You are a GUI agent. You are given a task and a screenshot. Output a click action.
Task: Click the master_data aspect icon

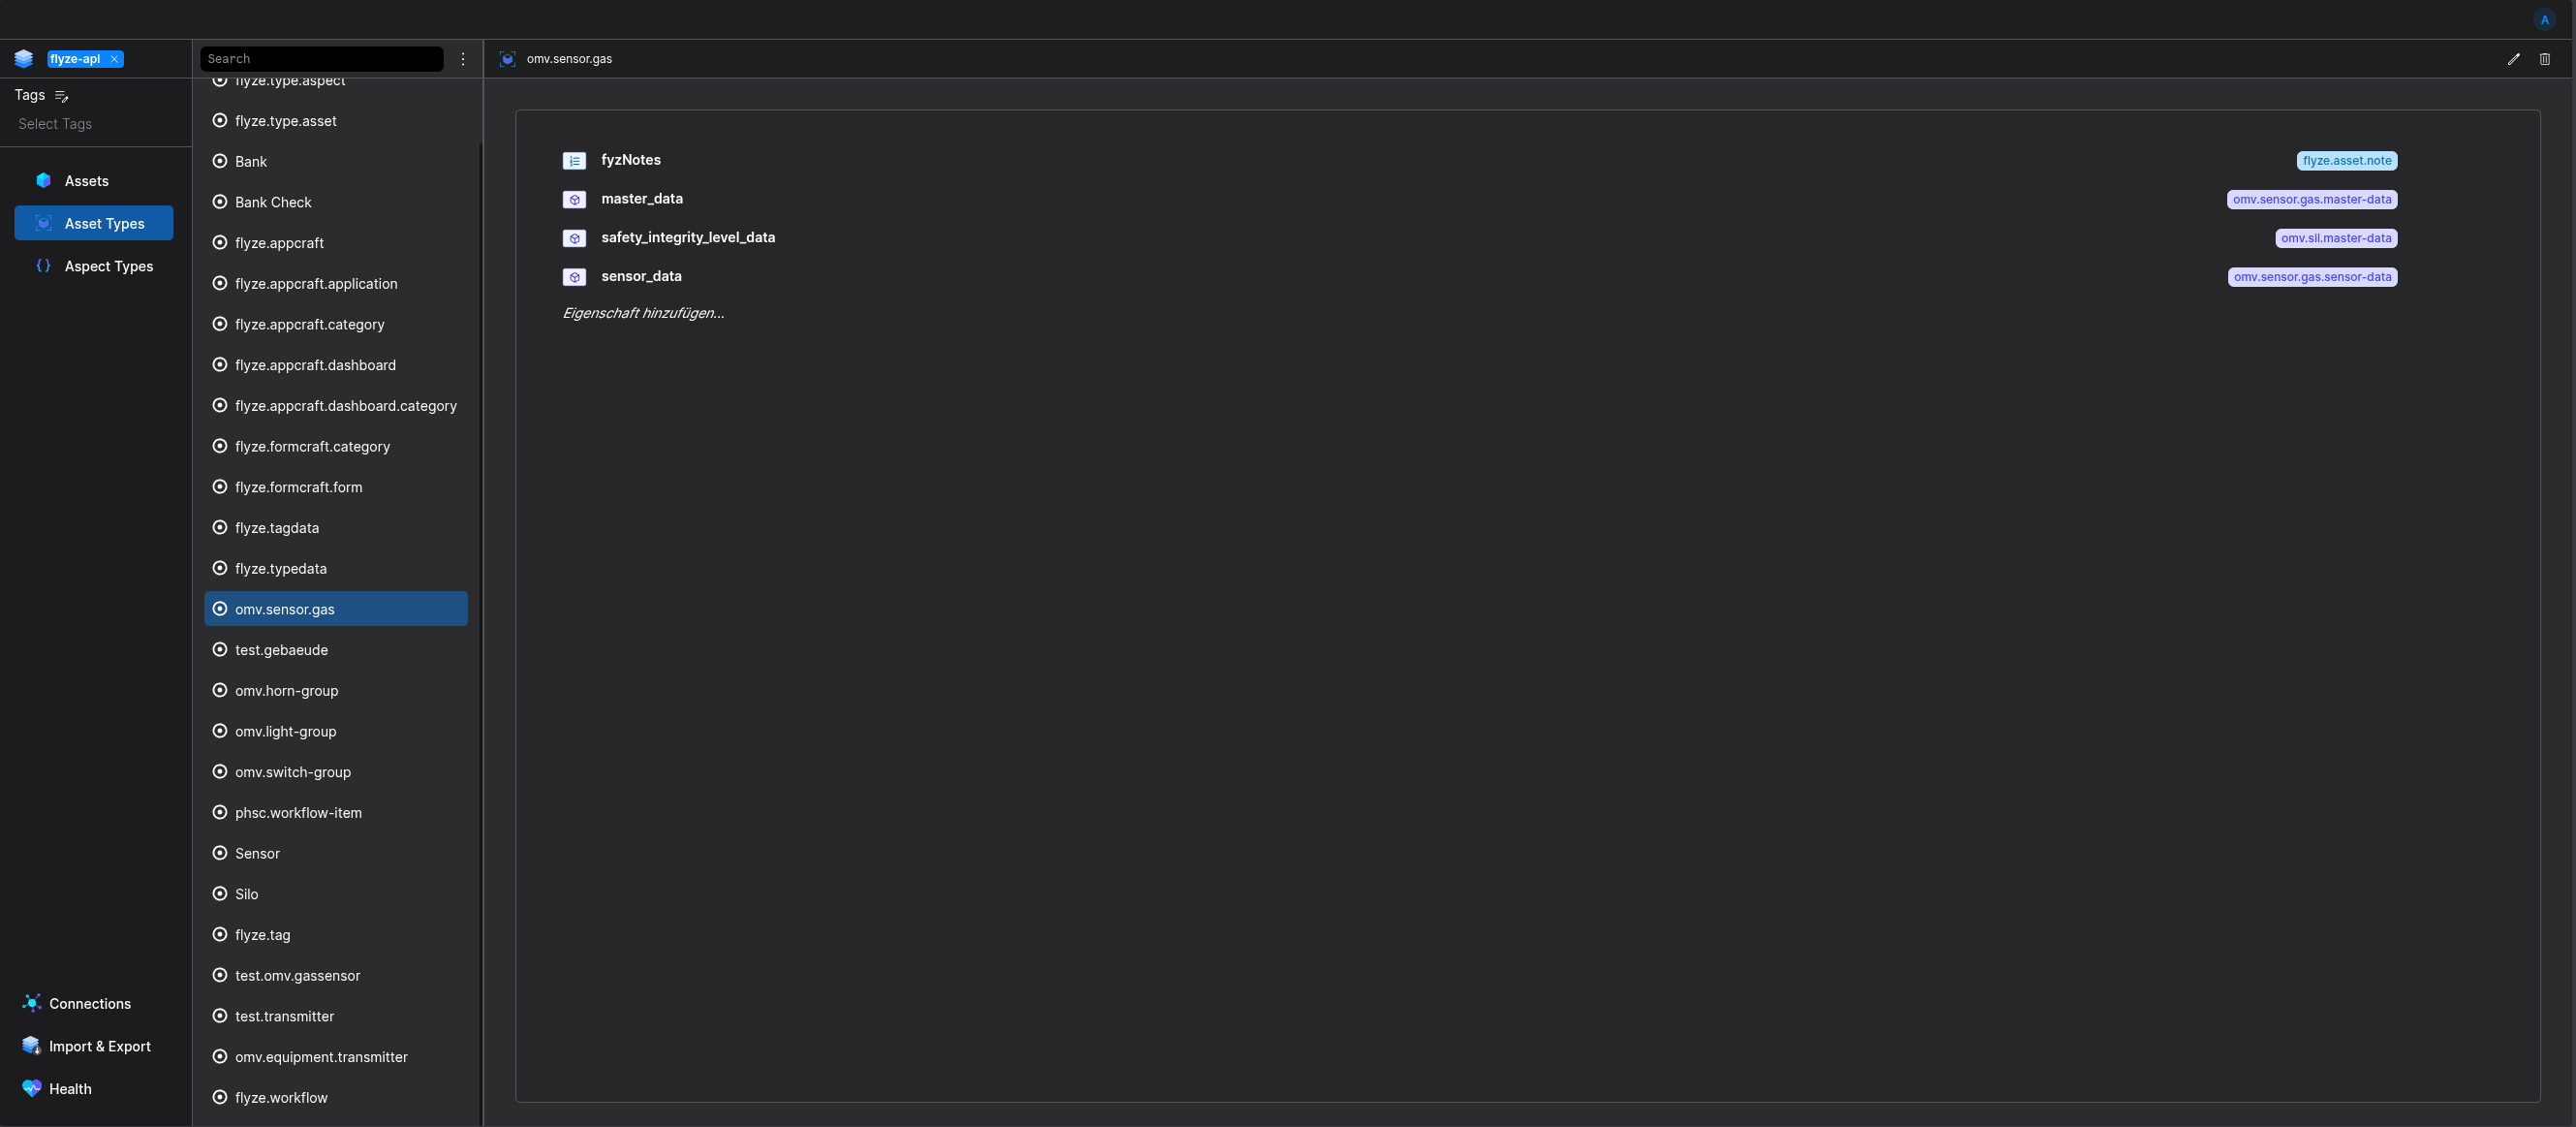[x=574, y=200]
